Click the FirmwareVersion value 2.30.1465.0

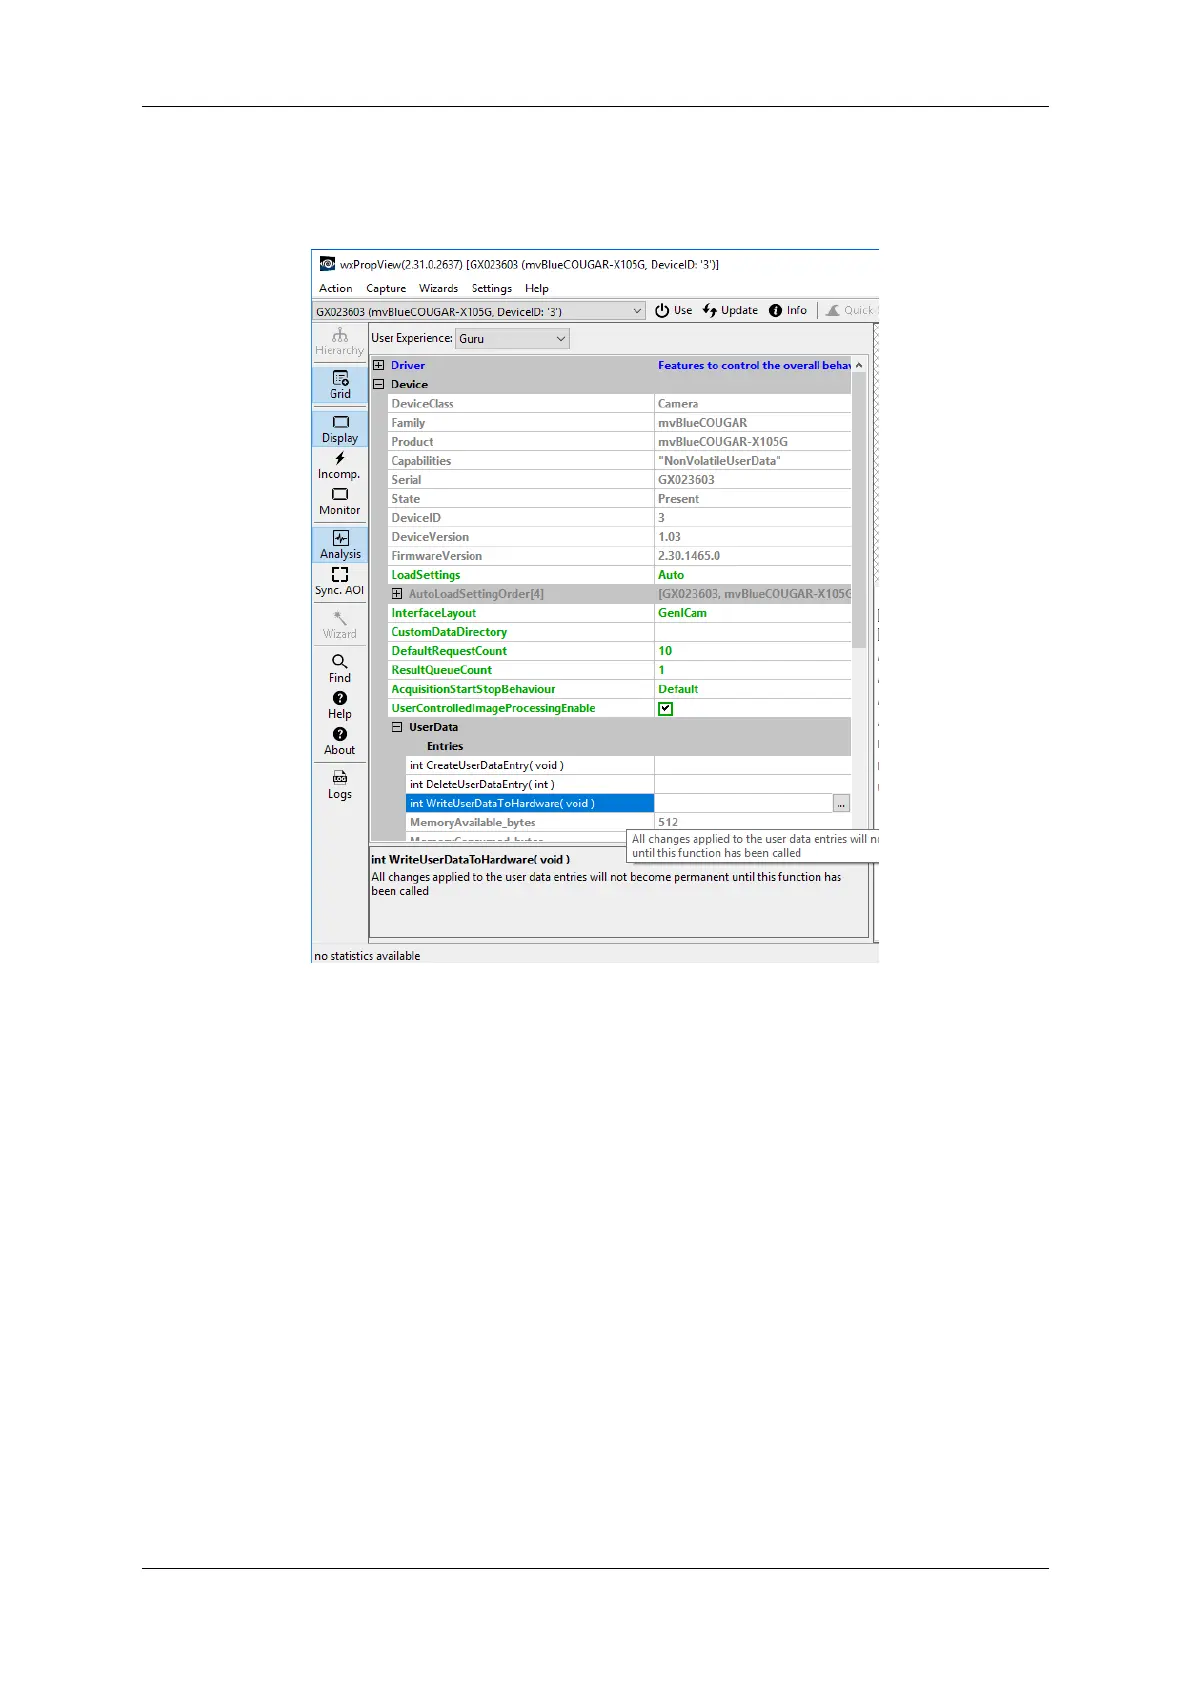point(689,556)
